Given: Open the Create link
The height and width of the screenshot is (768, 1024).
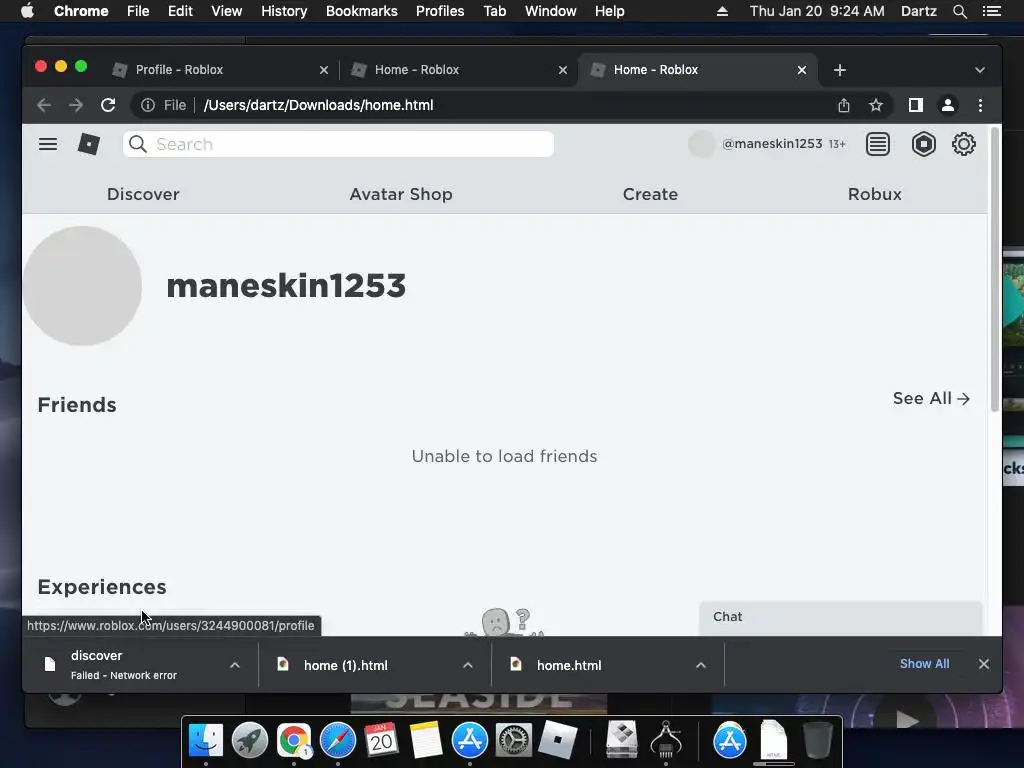Looking at the screenshot, I should pos(650,194).
